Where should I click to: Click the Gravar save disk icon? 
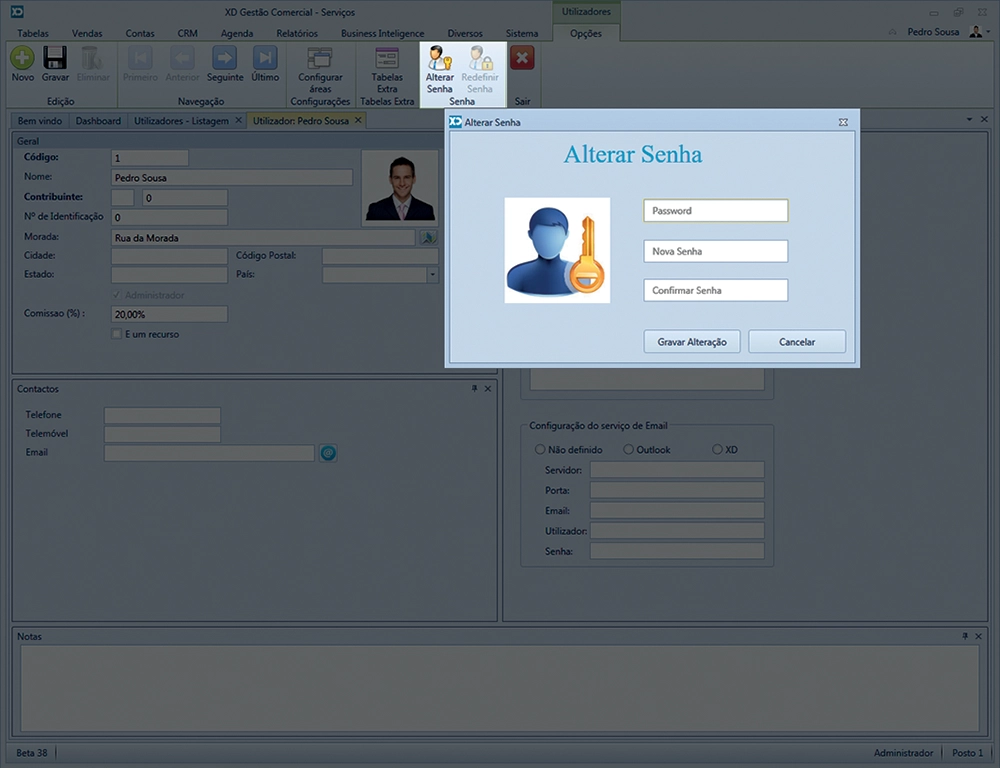pyautogui.click(x=55, y=58)
